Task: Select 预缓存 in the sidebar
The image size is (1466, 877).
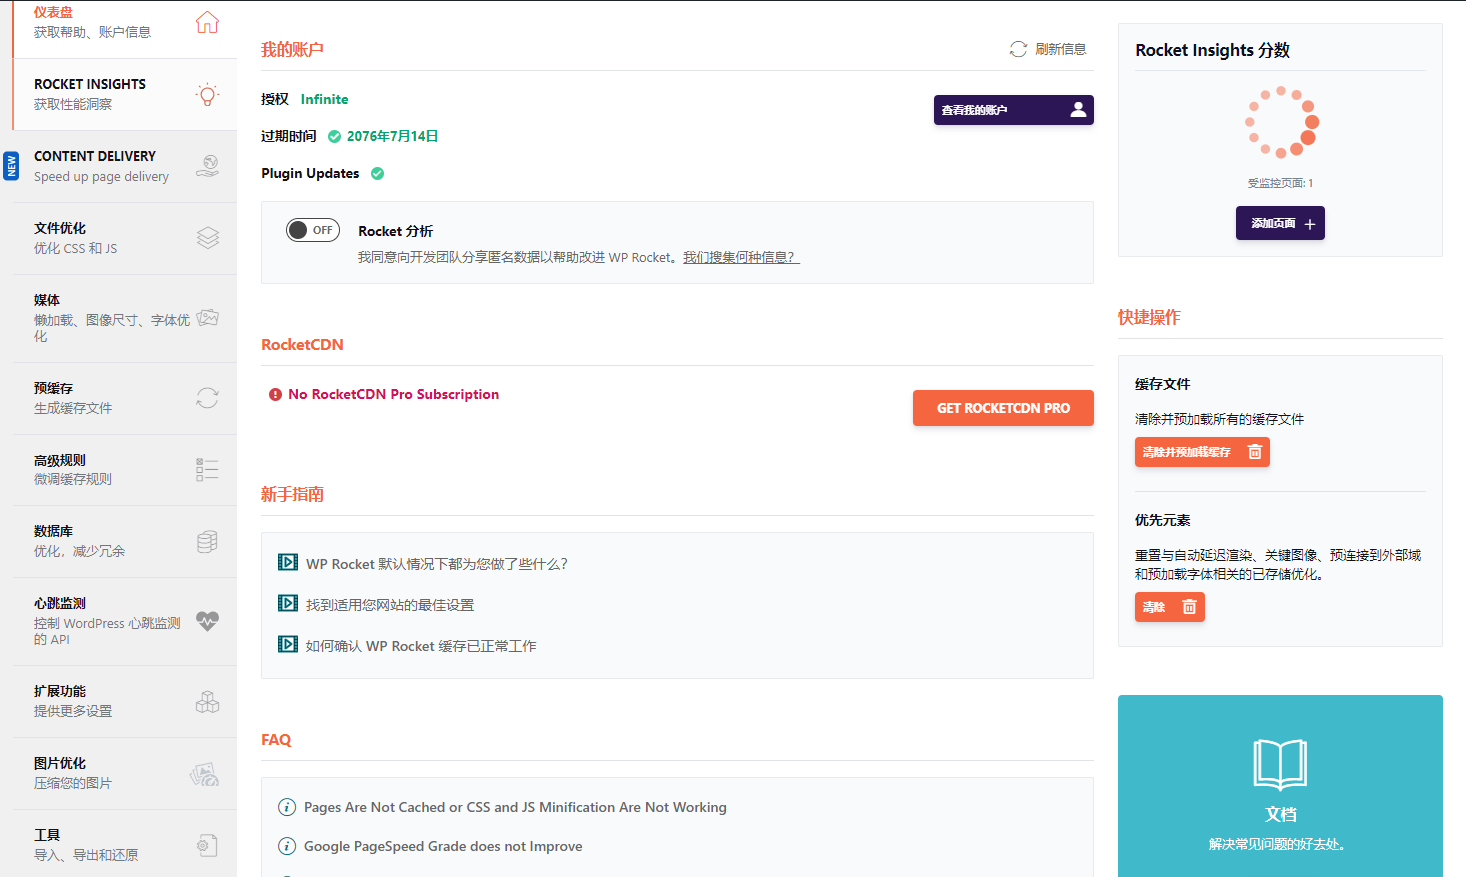Action: coord(125,398)
